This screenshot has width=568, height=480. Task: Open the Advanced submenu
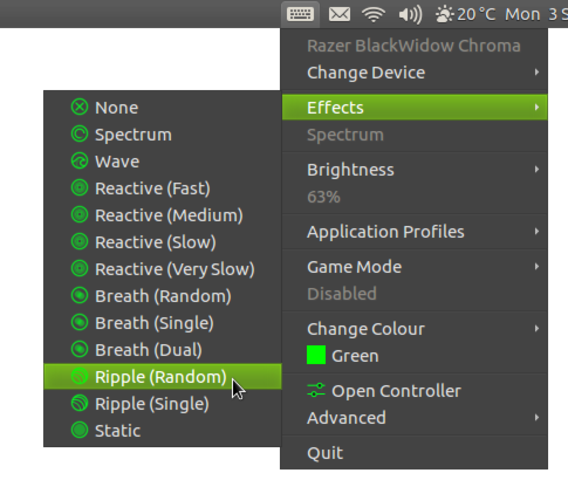(414, 418)
